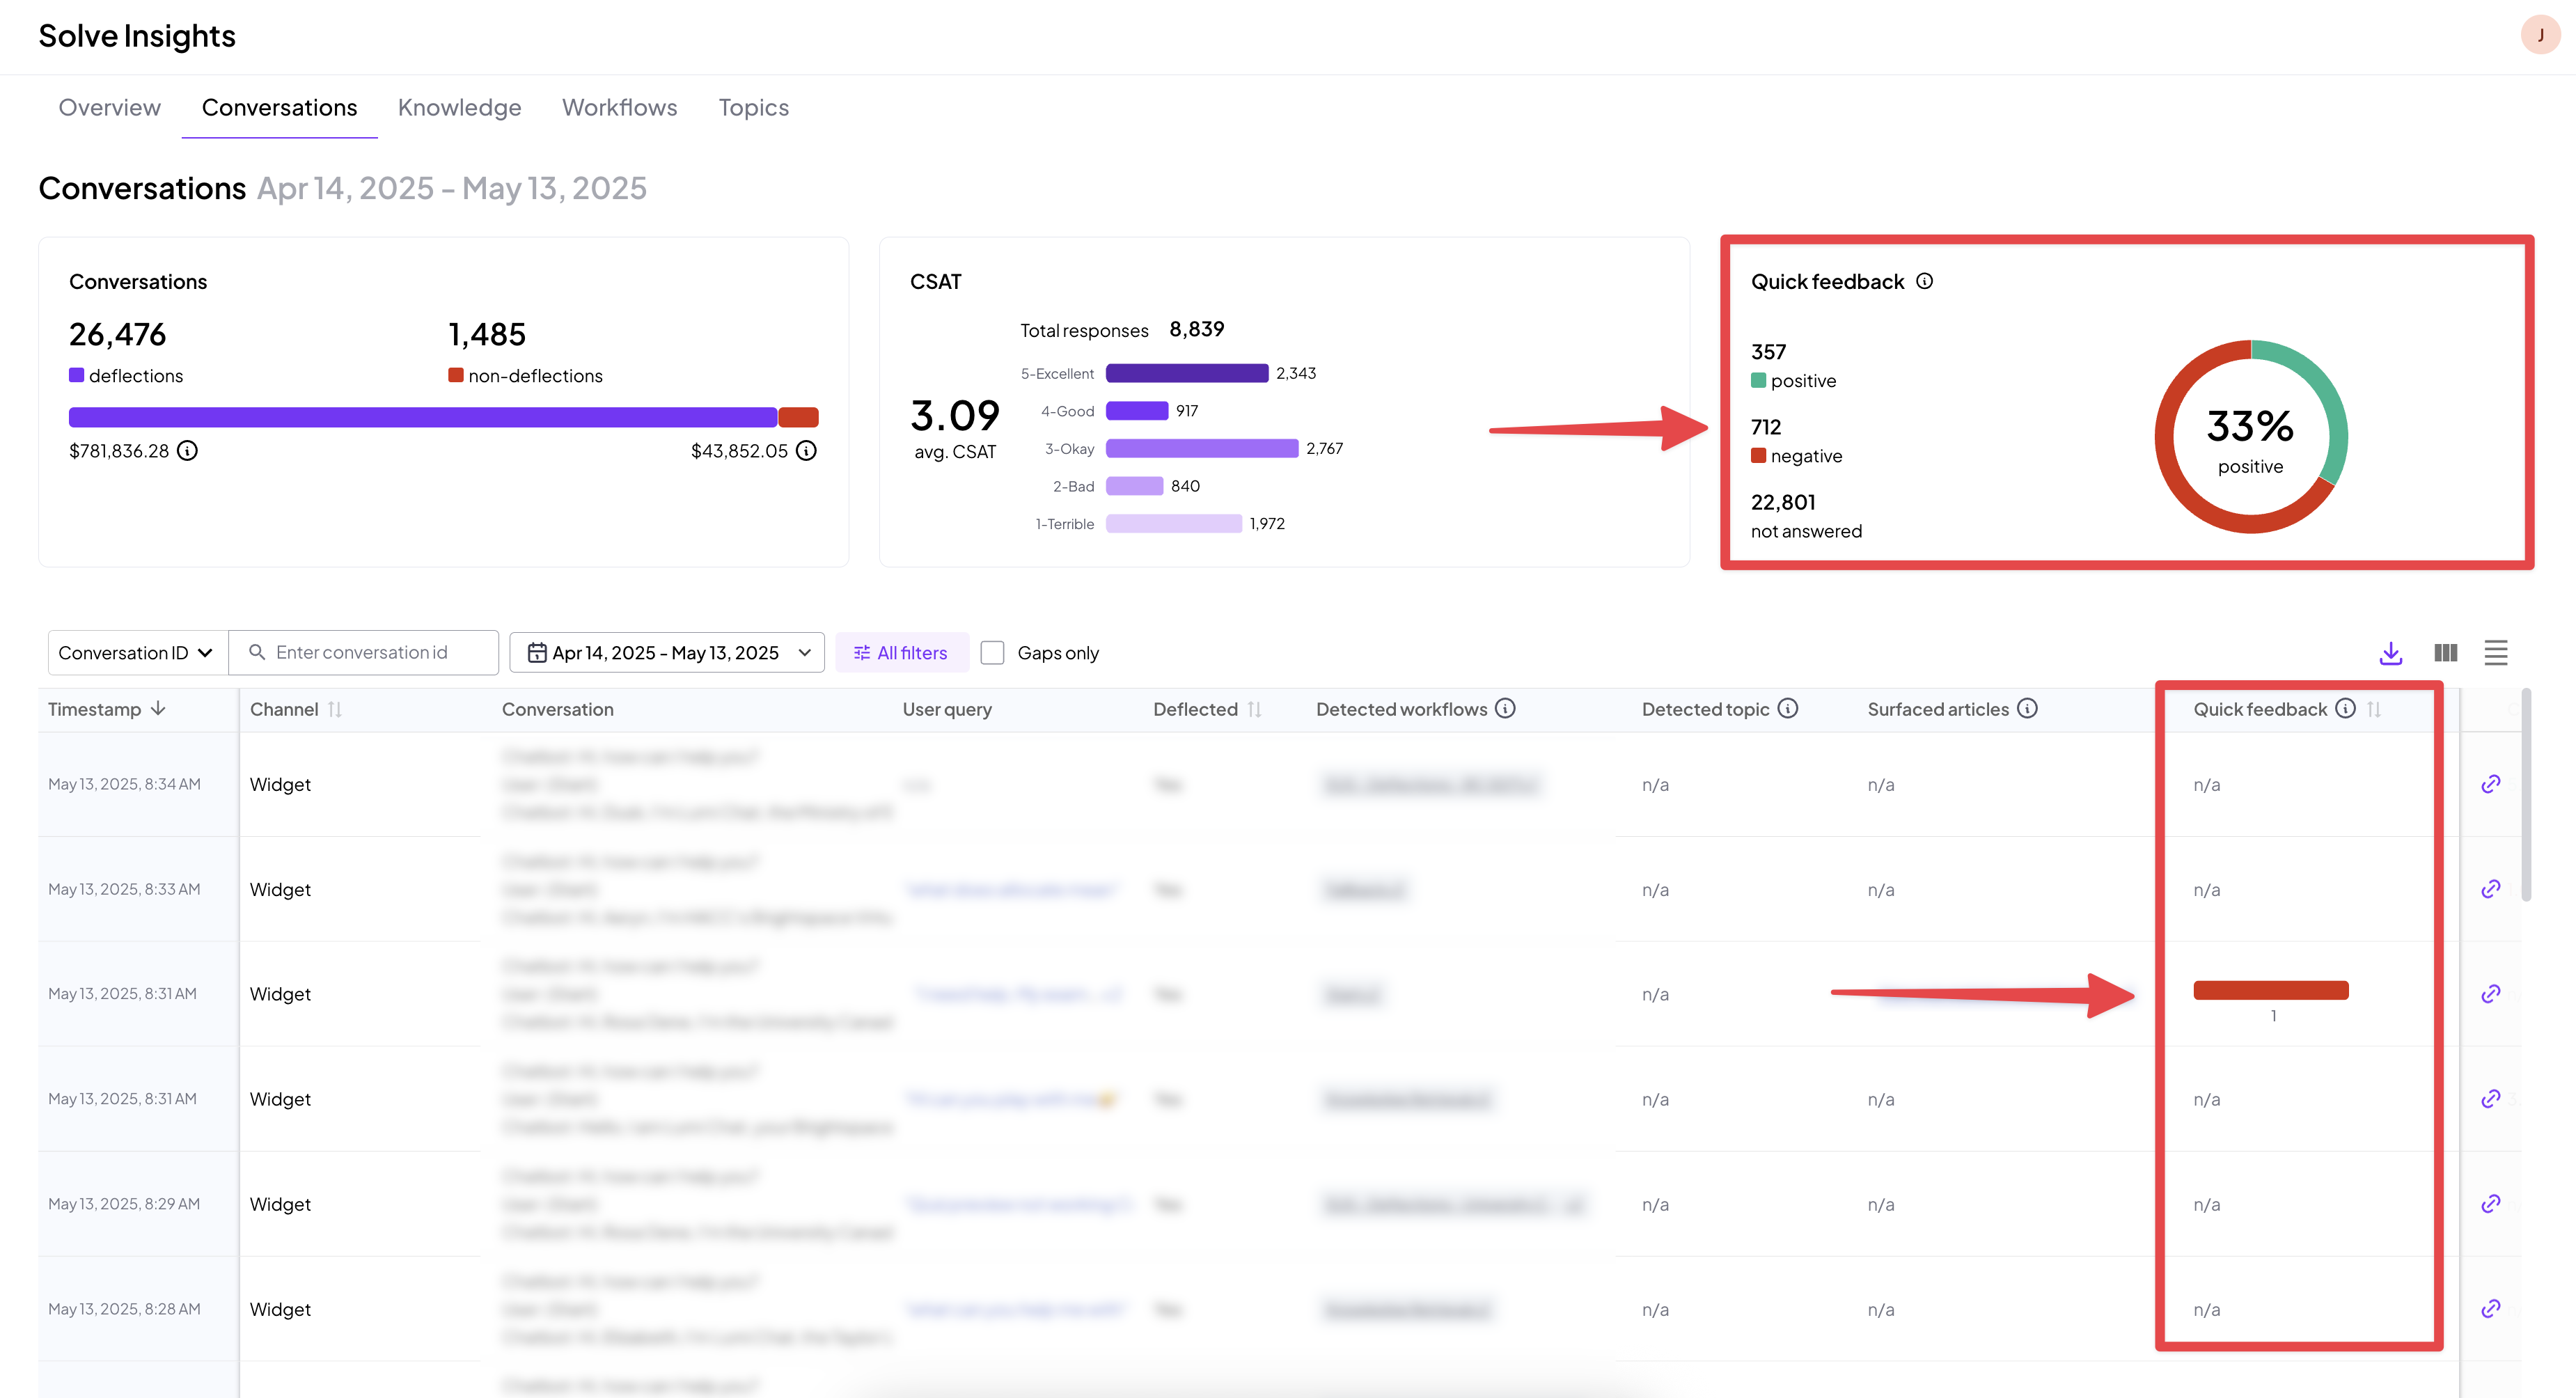Click the search magnifier icon
The width and height of the screenshot is (2576, 1398).
point(257,653)
